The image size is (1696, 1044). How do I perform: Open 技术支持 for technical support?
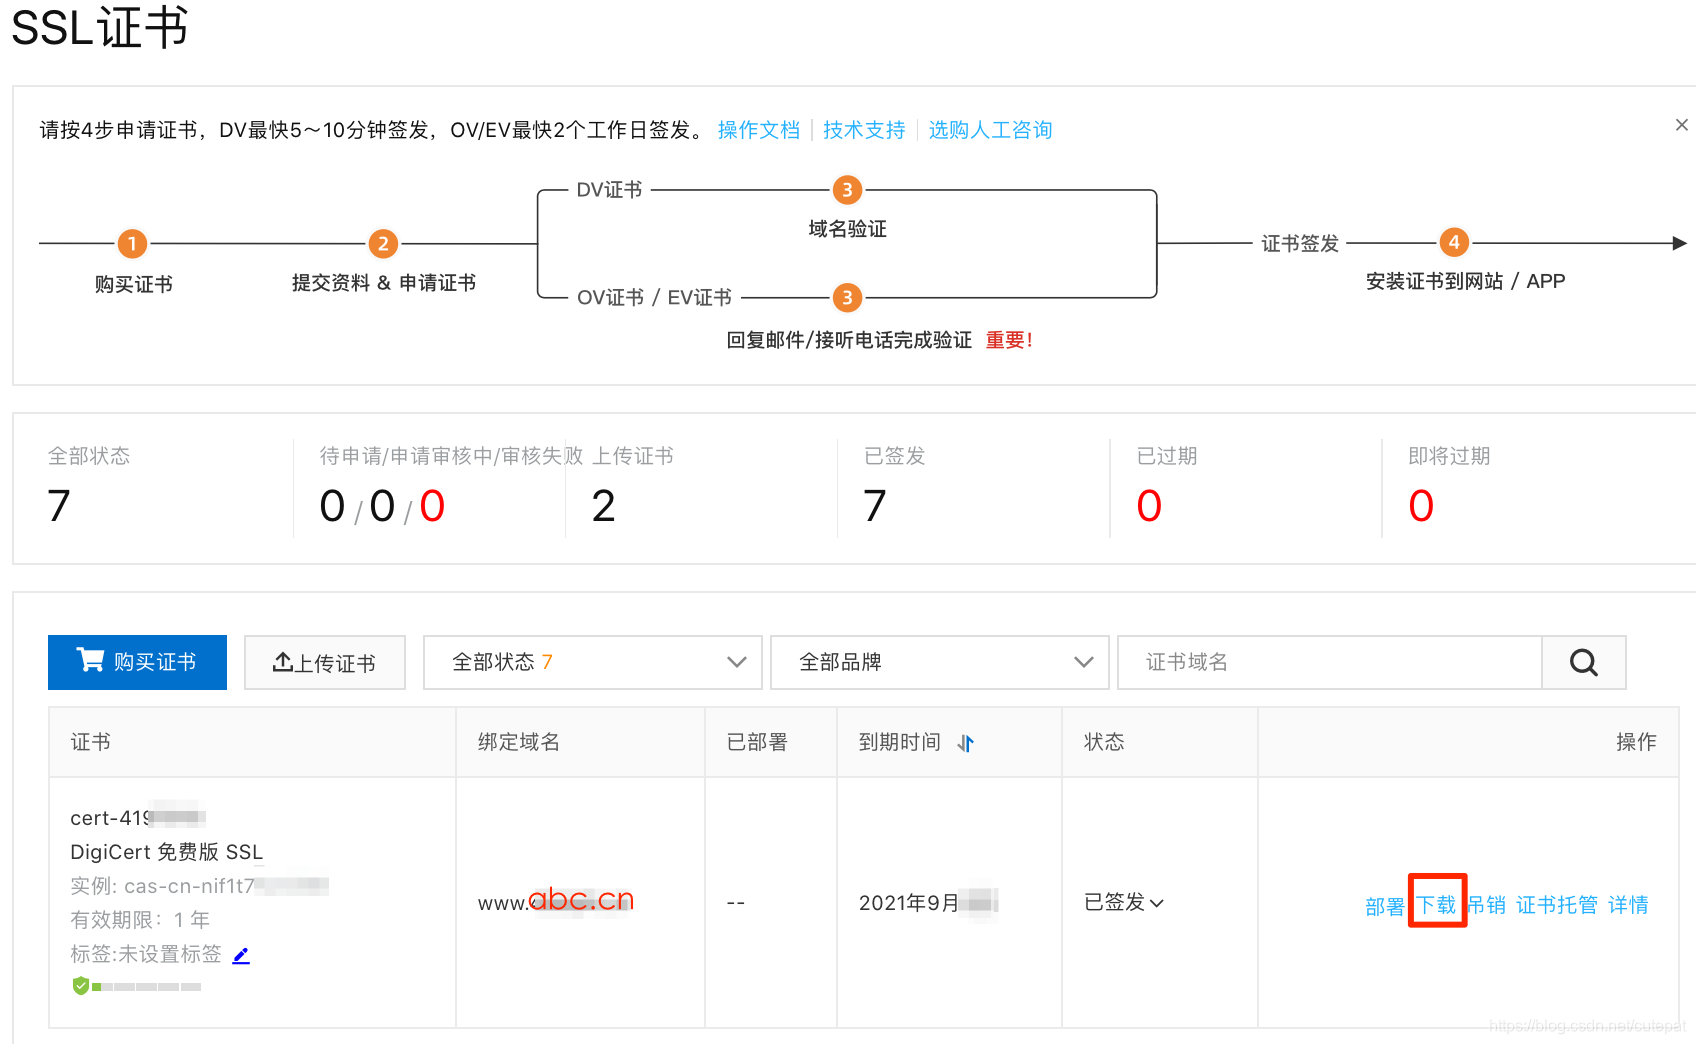pos(863,129)
